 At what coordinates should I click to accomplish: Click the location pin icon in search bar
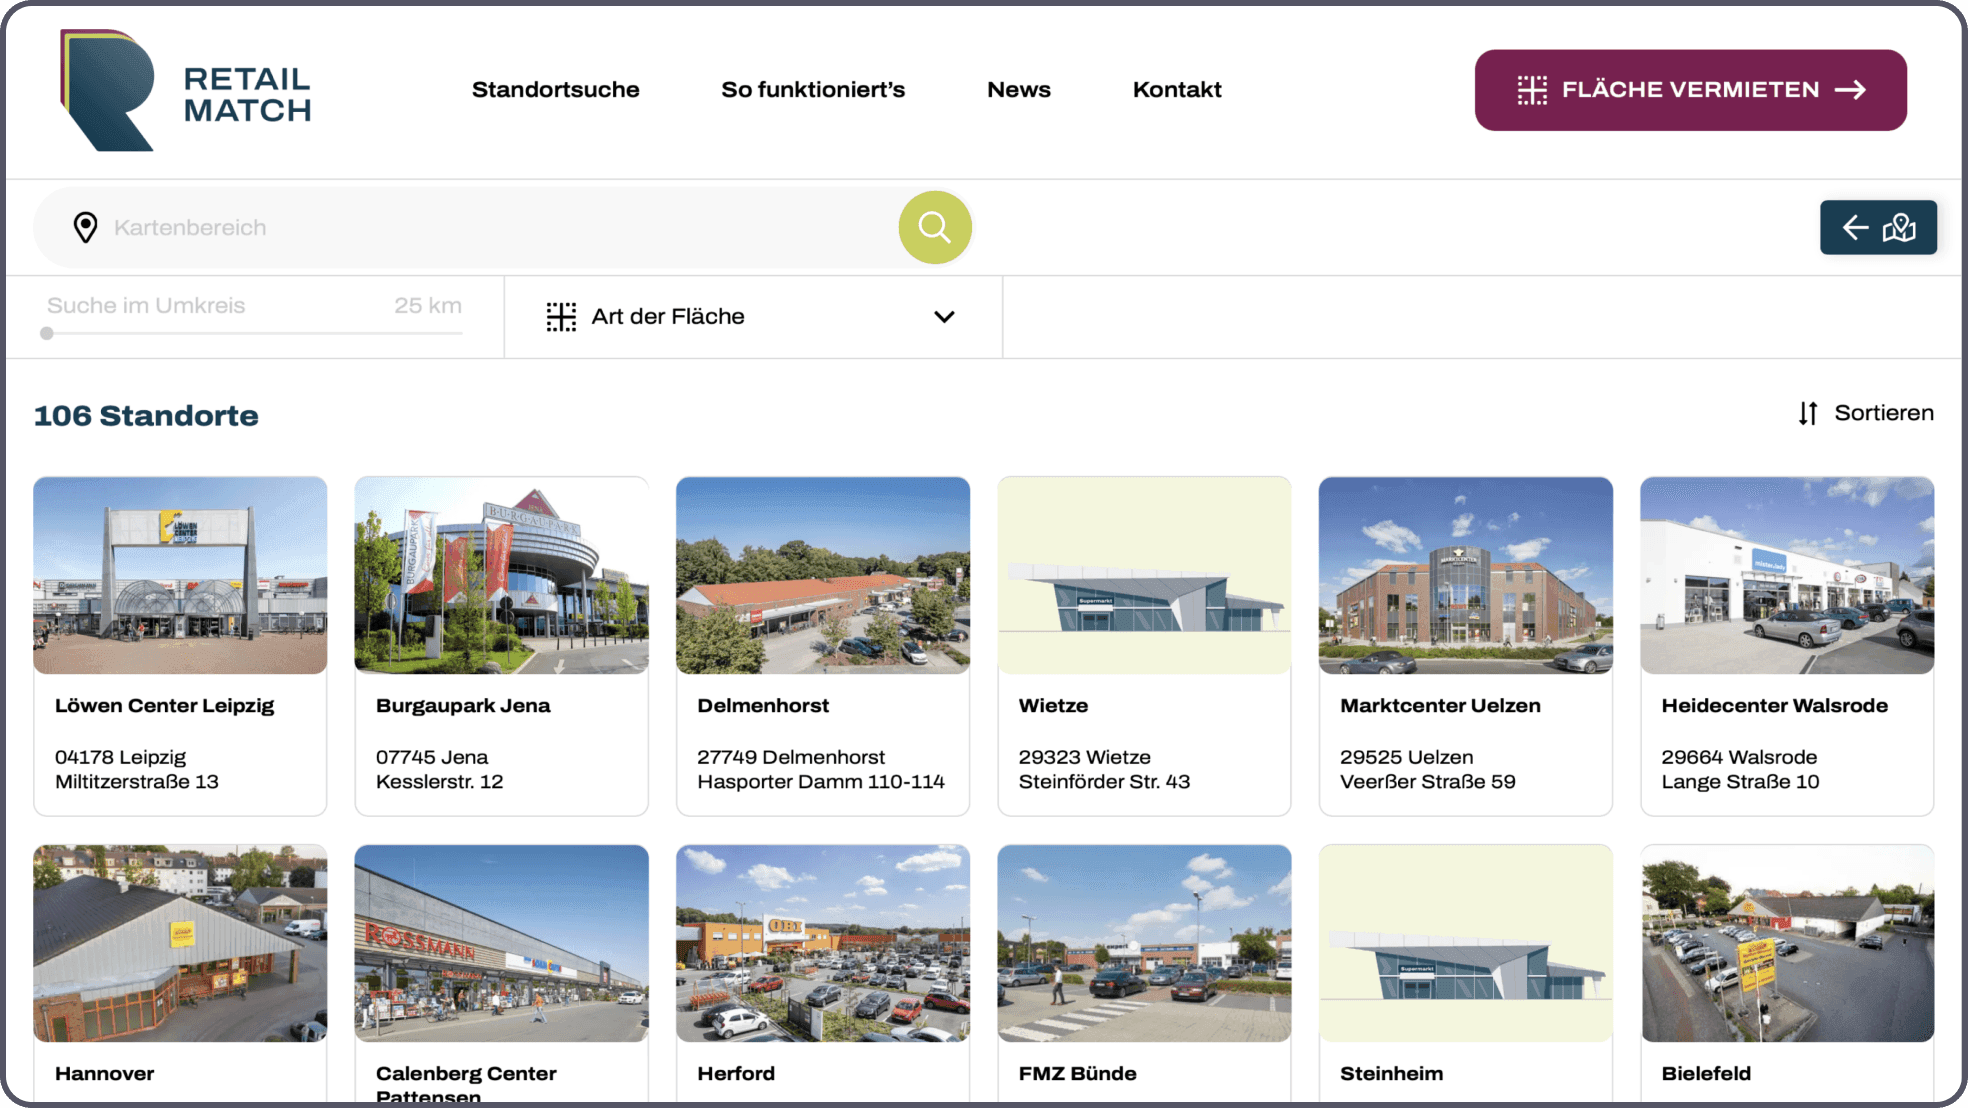click(x=86, y=227)
